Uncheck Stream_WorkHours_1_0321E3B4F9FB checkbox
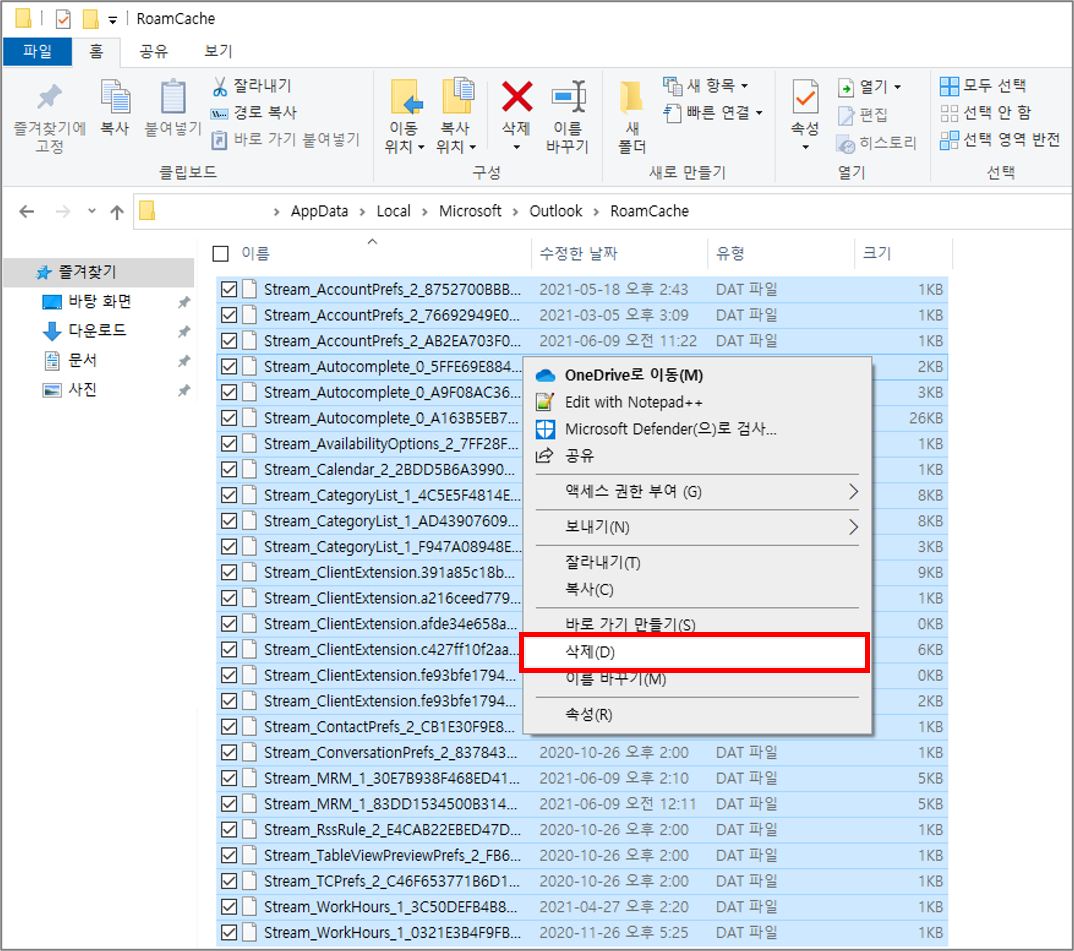Viewport: 1074px width, 951px height. tap(229, 933)
